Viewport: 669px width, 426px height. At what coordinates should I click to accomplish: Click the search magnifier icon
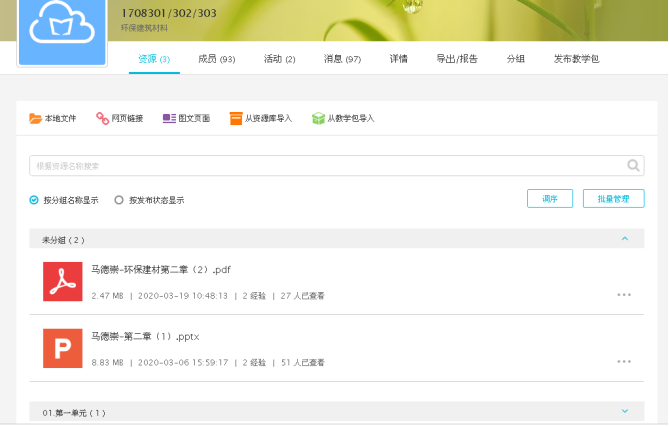pyautogui.click(x=633, y=166)
